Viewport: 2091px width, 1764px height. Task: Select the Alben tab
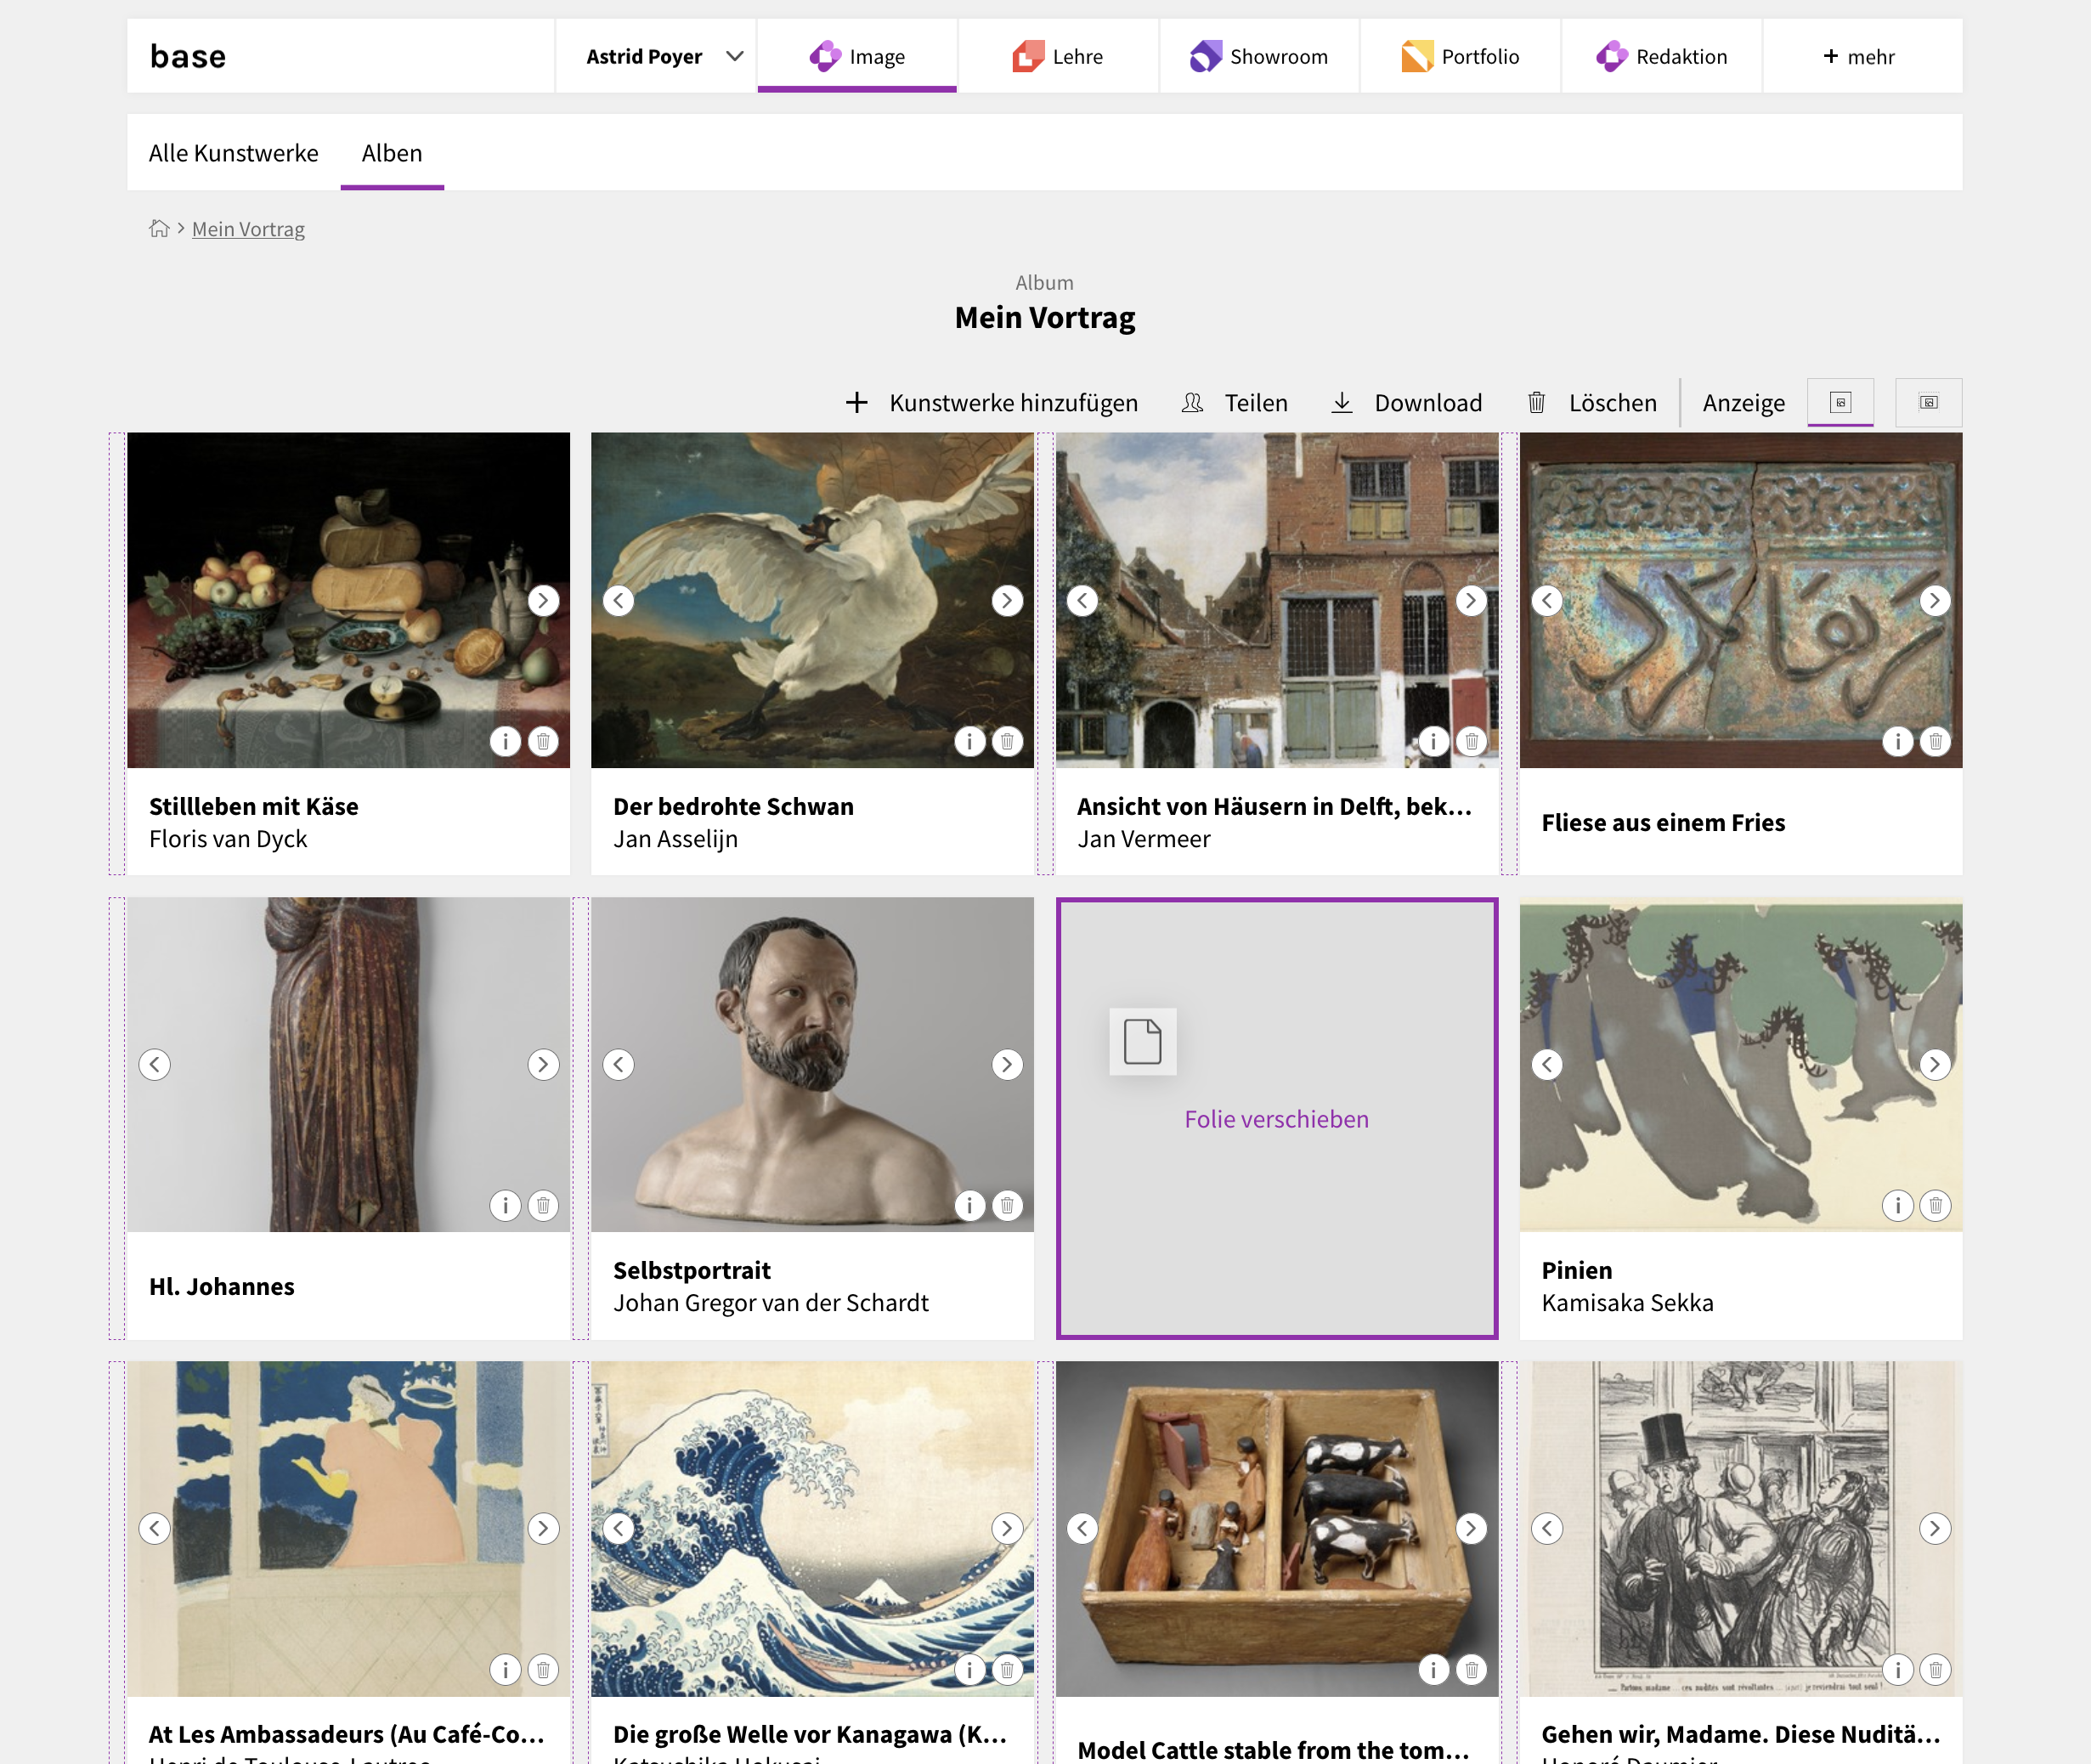(x=392, y=153)
